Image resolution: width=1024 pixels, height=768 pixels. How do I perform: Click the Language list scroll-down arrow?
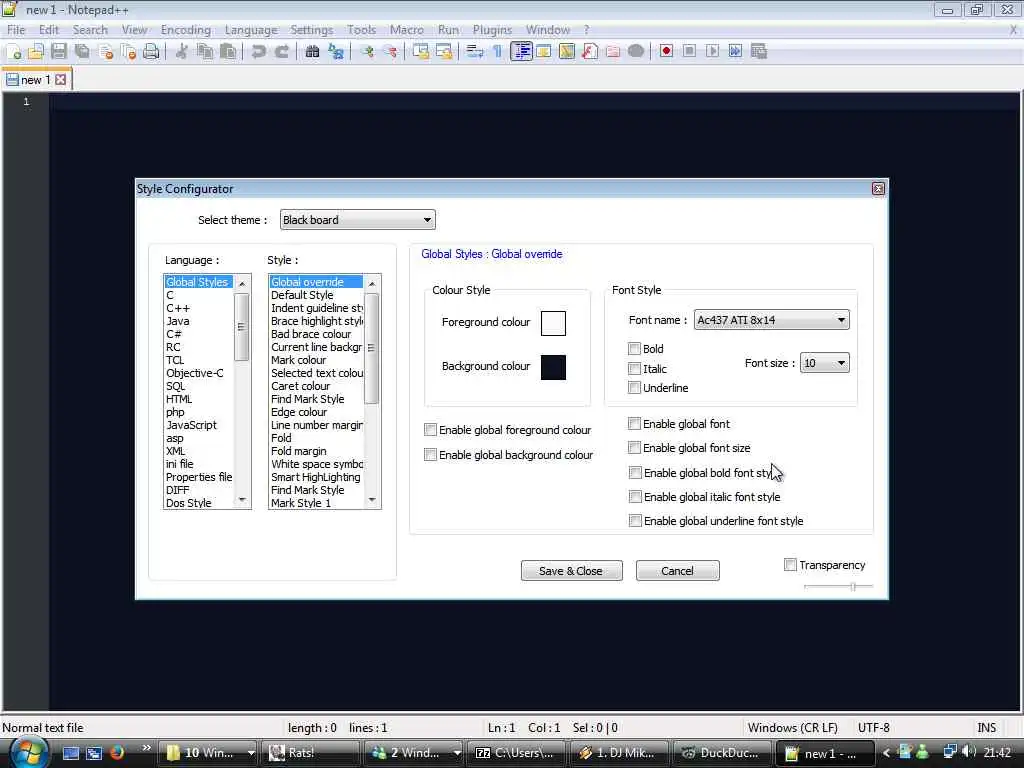242,501
